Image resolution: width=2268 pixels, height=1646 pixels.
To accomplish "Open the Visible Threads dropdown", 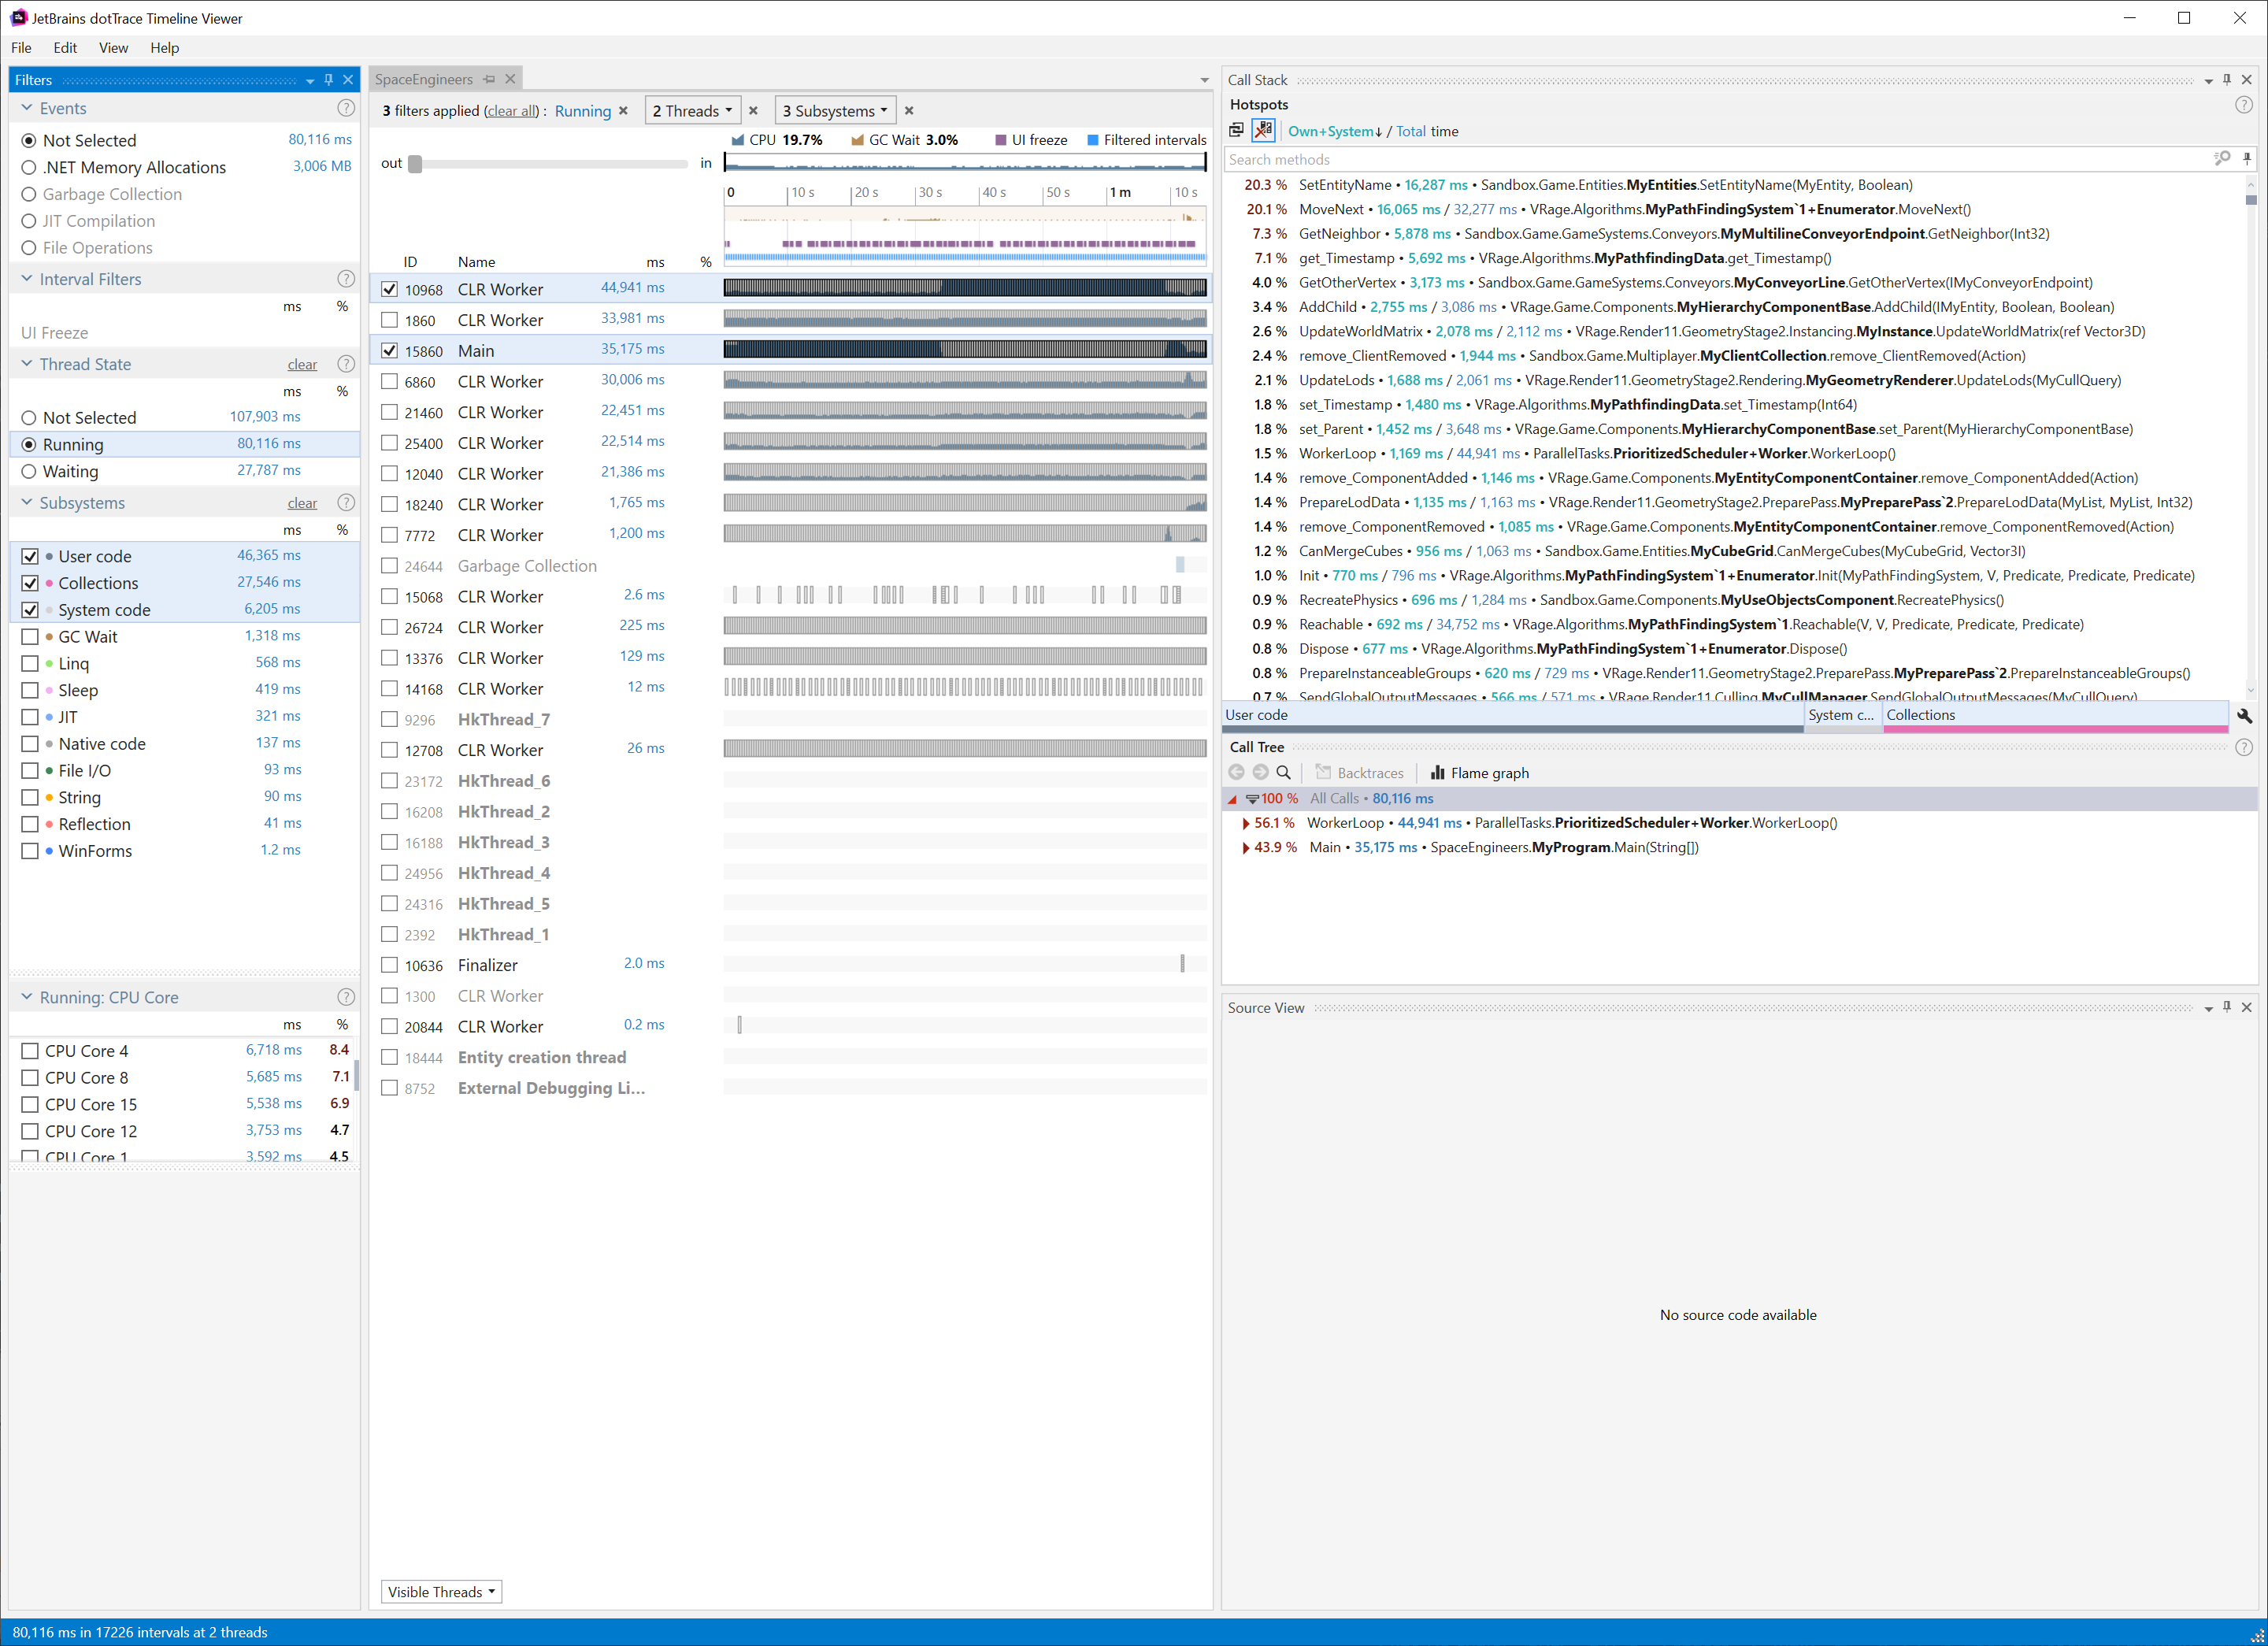I will click(x=441, y=1592).
